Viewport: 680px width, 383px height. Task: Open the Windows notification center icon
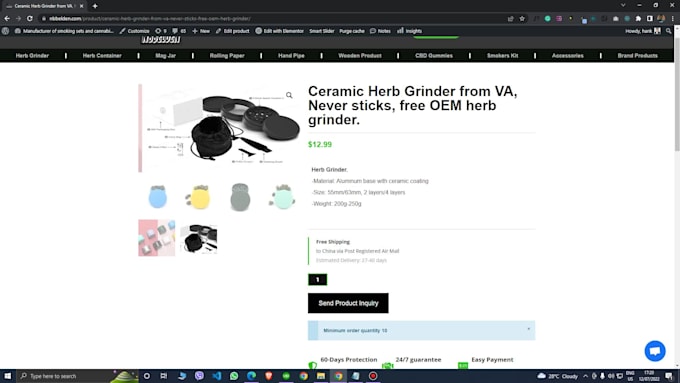(670, 376)
